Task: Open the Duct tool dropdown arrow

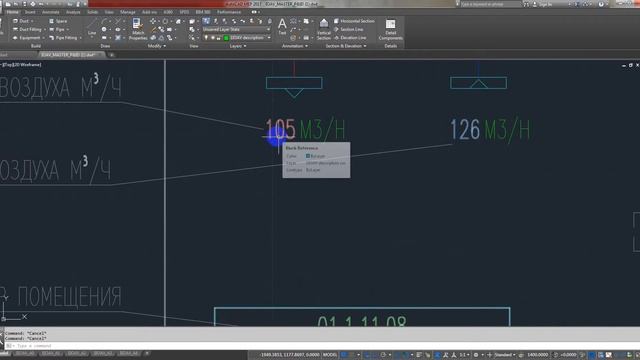Action: (32, 21)
